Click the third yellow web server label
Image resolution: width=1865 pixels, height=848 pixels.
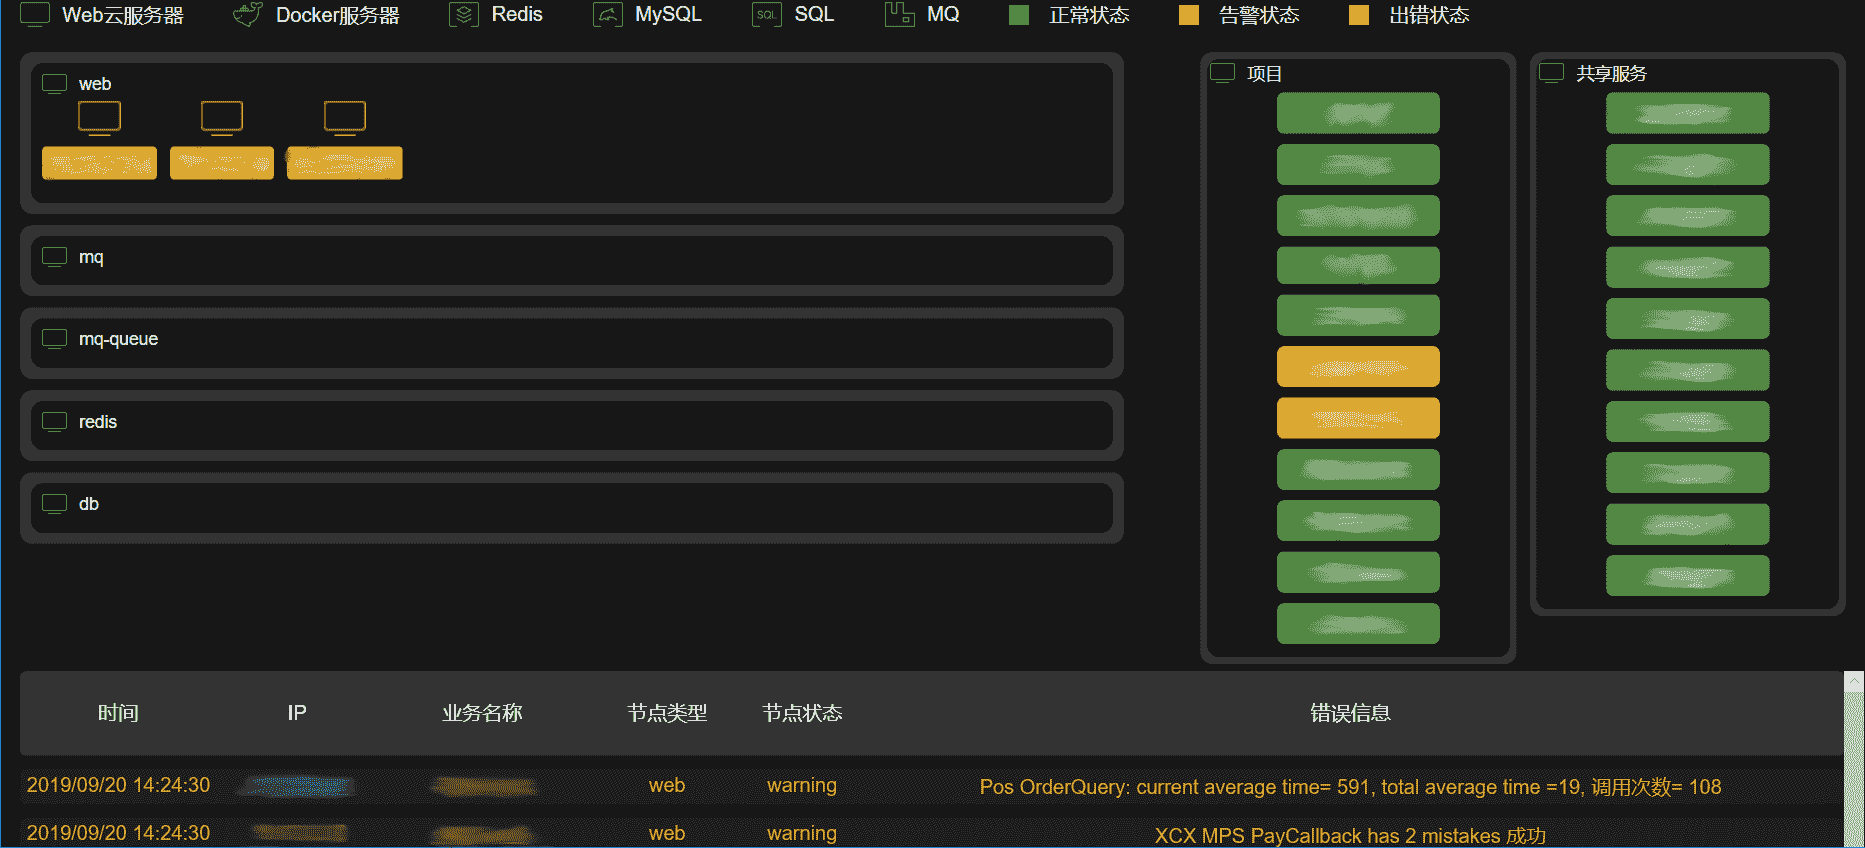tap(345, 163)
